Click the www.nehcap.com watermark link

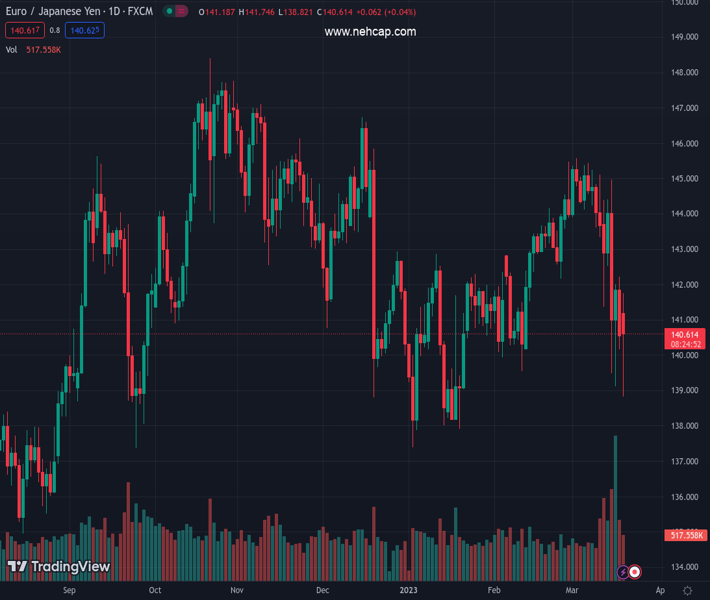(370, 32)
